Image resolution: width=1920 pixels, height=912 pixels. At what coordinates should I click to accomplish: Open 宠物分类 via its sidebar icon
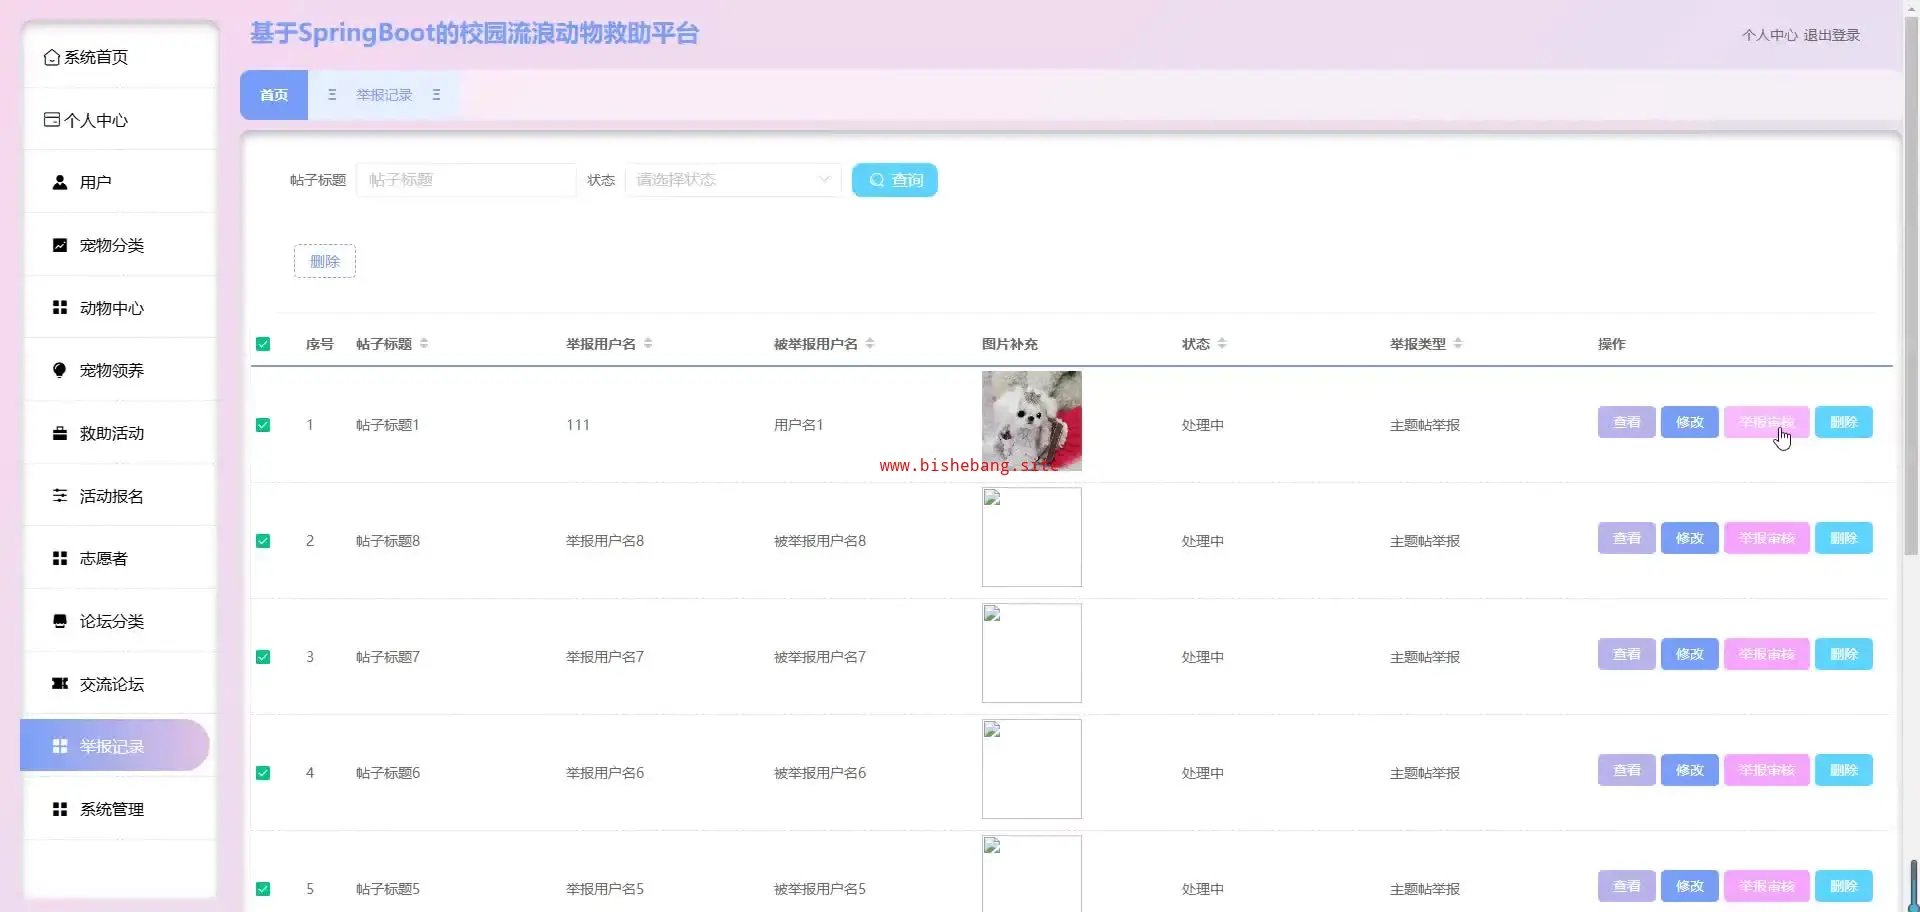pyautogui.click(x=60, y=246)
